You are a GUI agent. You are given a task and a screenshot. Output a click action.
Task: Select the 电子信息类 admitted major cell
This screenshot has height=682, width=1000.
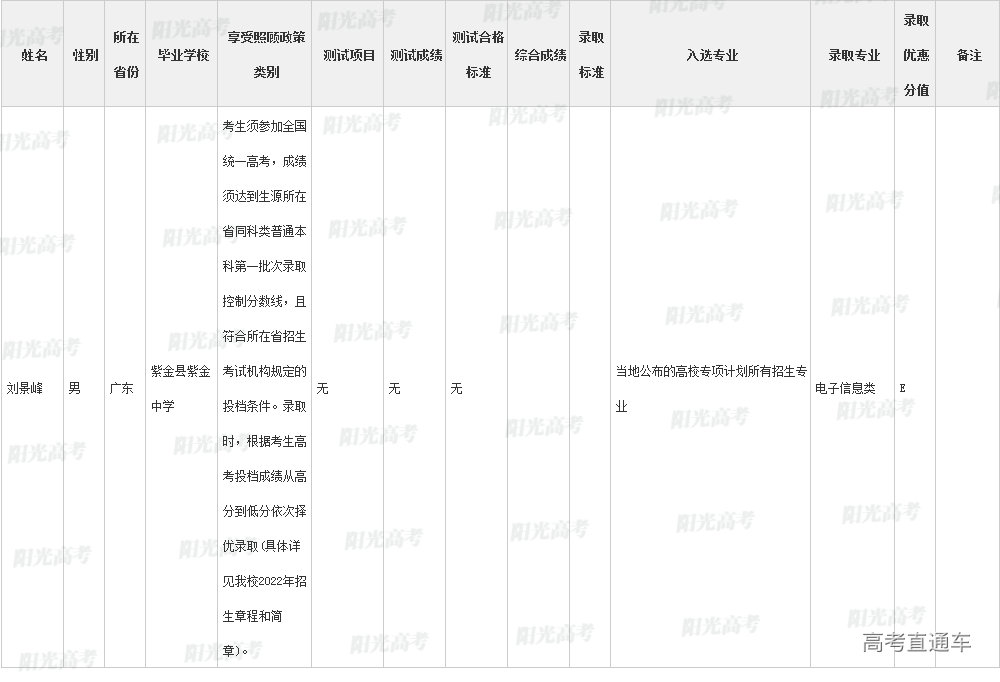point(845,388)
